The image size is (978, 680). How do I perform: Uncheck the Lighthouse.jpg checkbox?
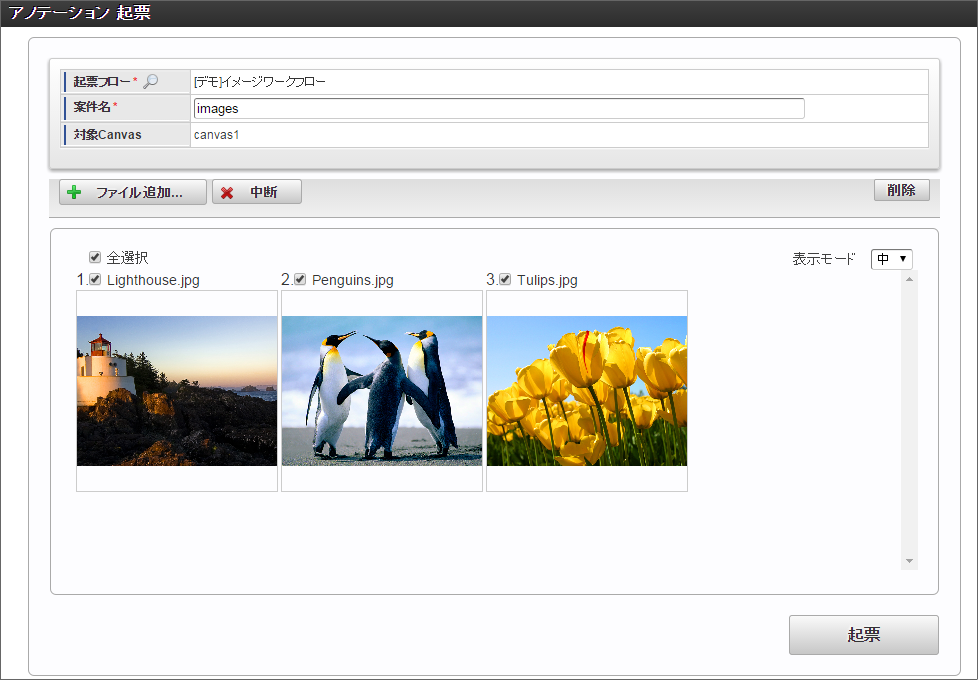(95, 279)
